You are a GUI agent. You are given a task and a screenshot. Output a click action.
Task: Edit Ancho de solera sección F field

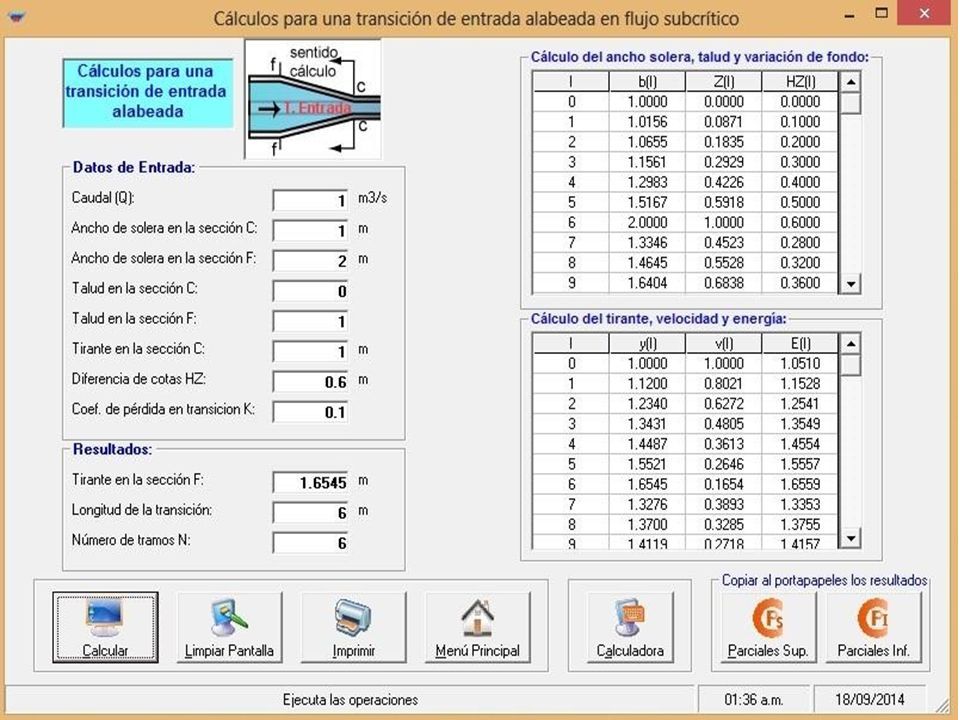(310, 260)
